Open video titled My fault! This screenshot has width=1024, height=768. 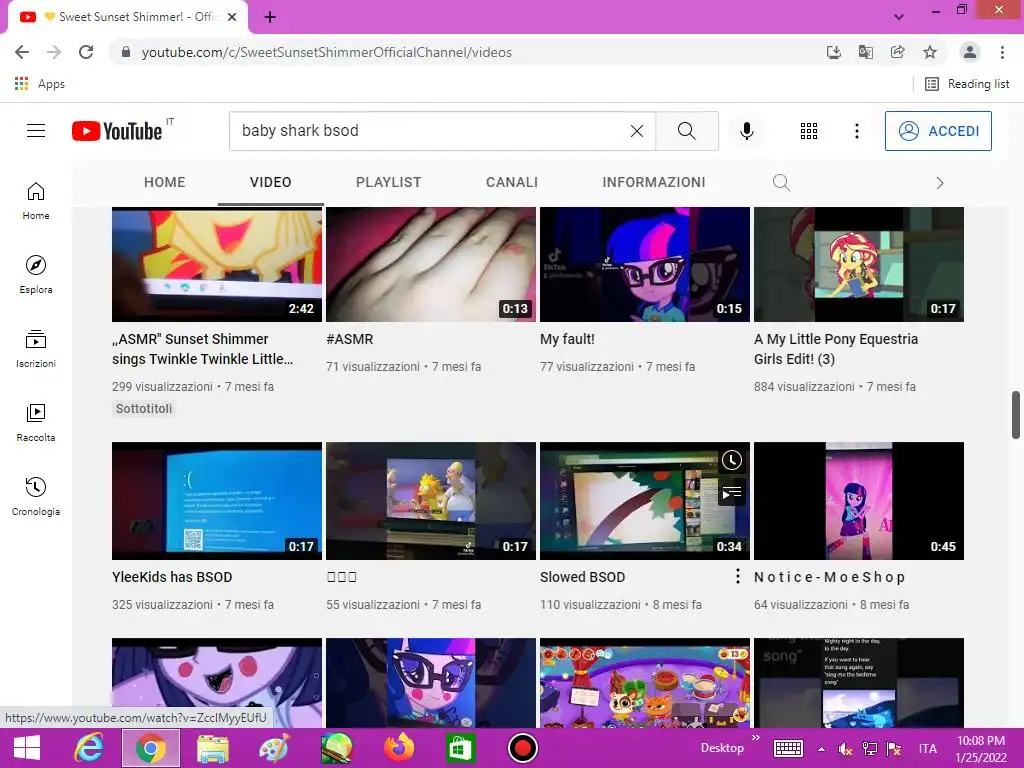(567, 339)
